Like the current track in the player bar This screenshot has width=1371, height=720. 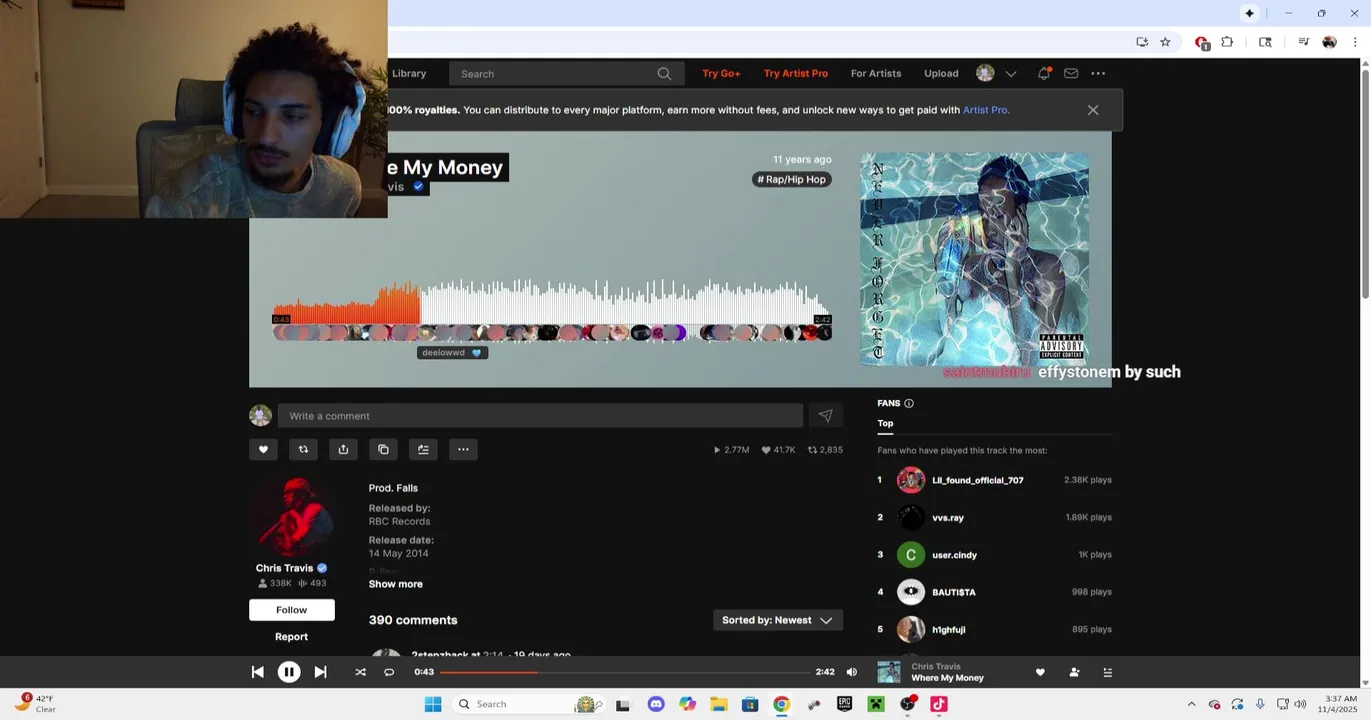(1040, 672)
